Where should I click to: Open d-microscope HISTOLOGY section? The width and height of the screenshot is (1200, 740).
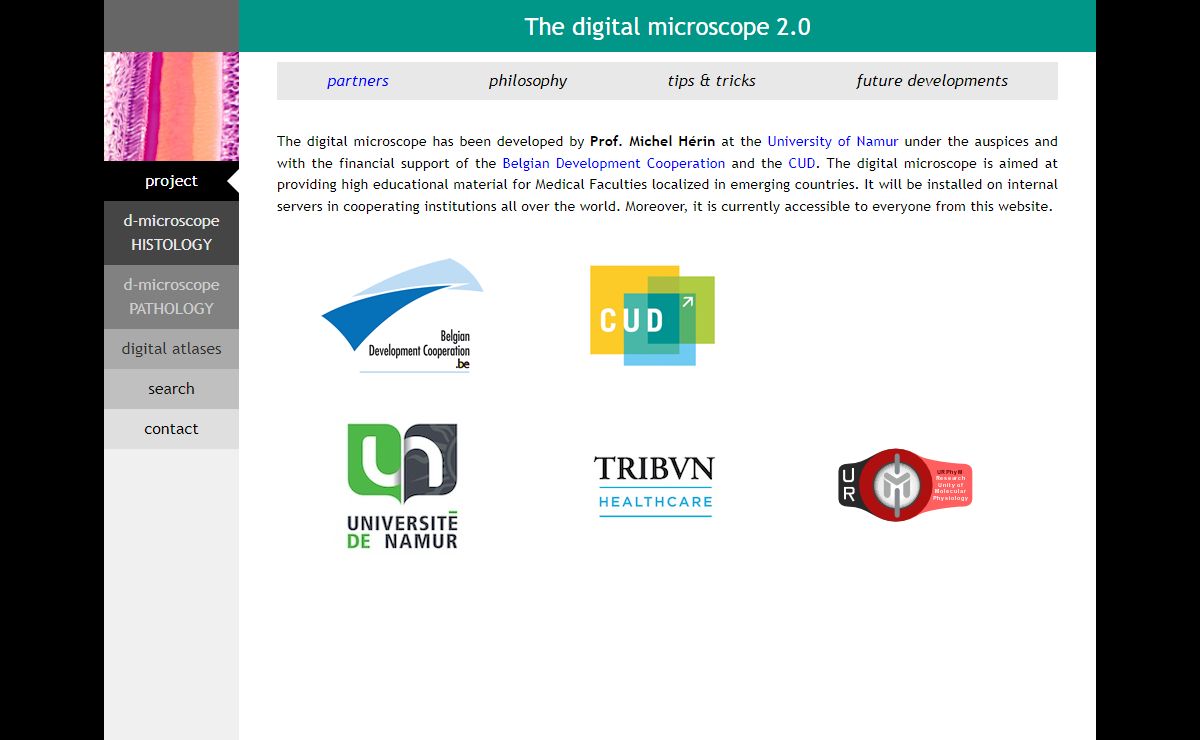(x=171, y=233)
